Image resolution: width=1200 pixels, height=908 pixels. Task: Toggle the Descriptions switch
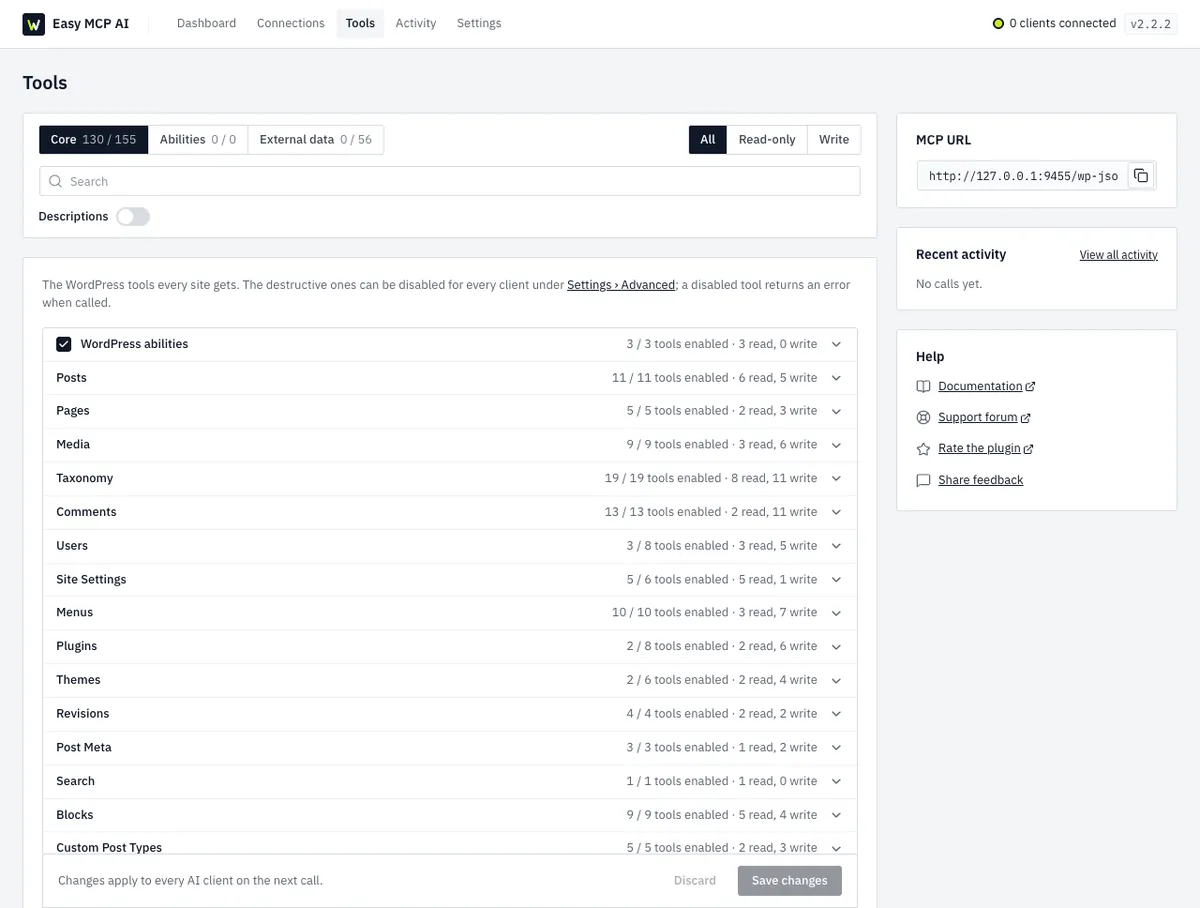(133, 216)
